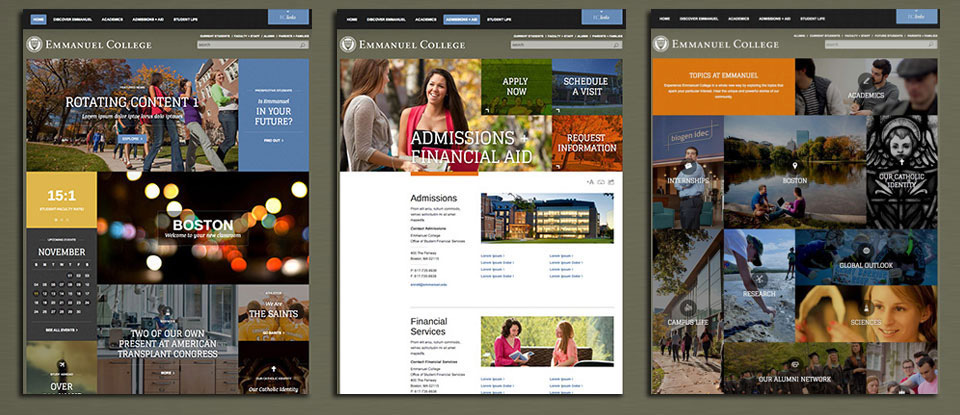Click the More link on the Transplant Congress story
Image resolution: width=960 pixels, height=415 pixels.
coord(167,372)
